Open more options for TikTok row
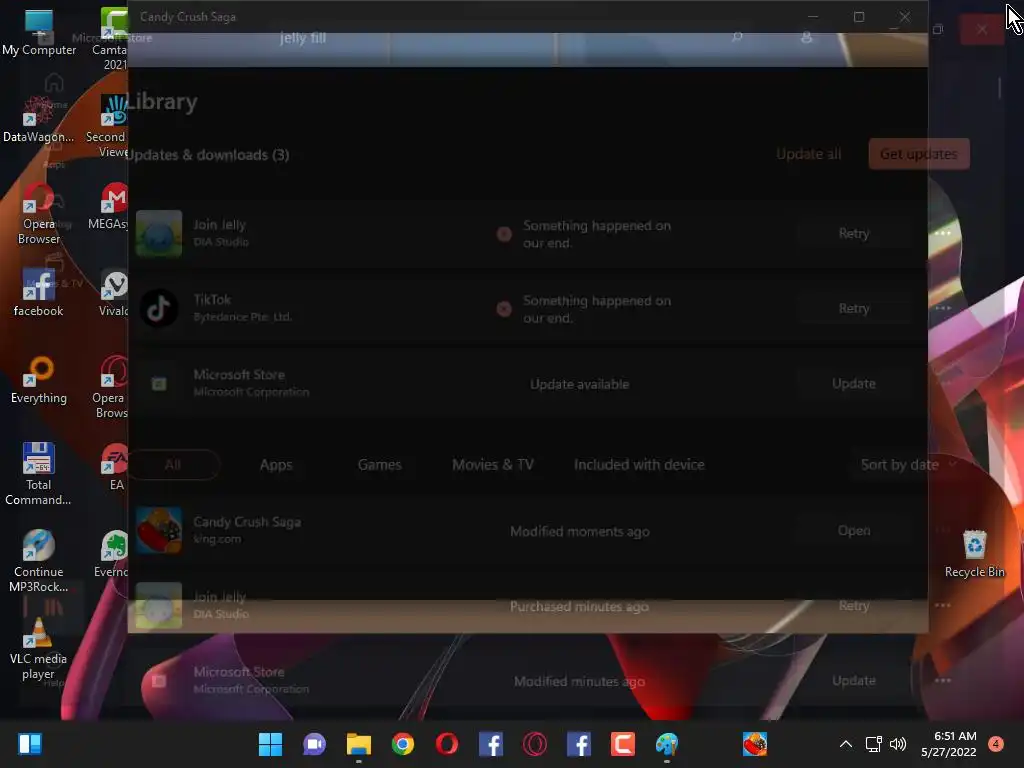Screen dimensions: 1024x768 point(943,308)
